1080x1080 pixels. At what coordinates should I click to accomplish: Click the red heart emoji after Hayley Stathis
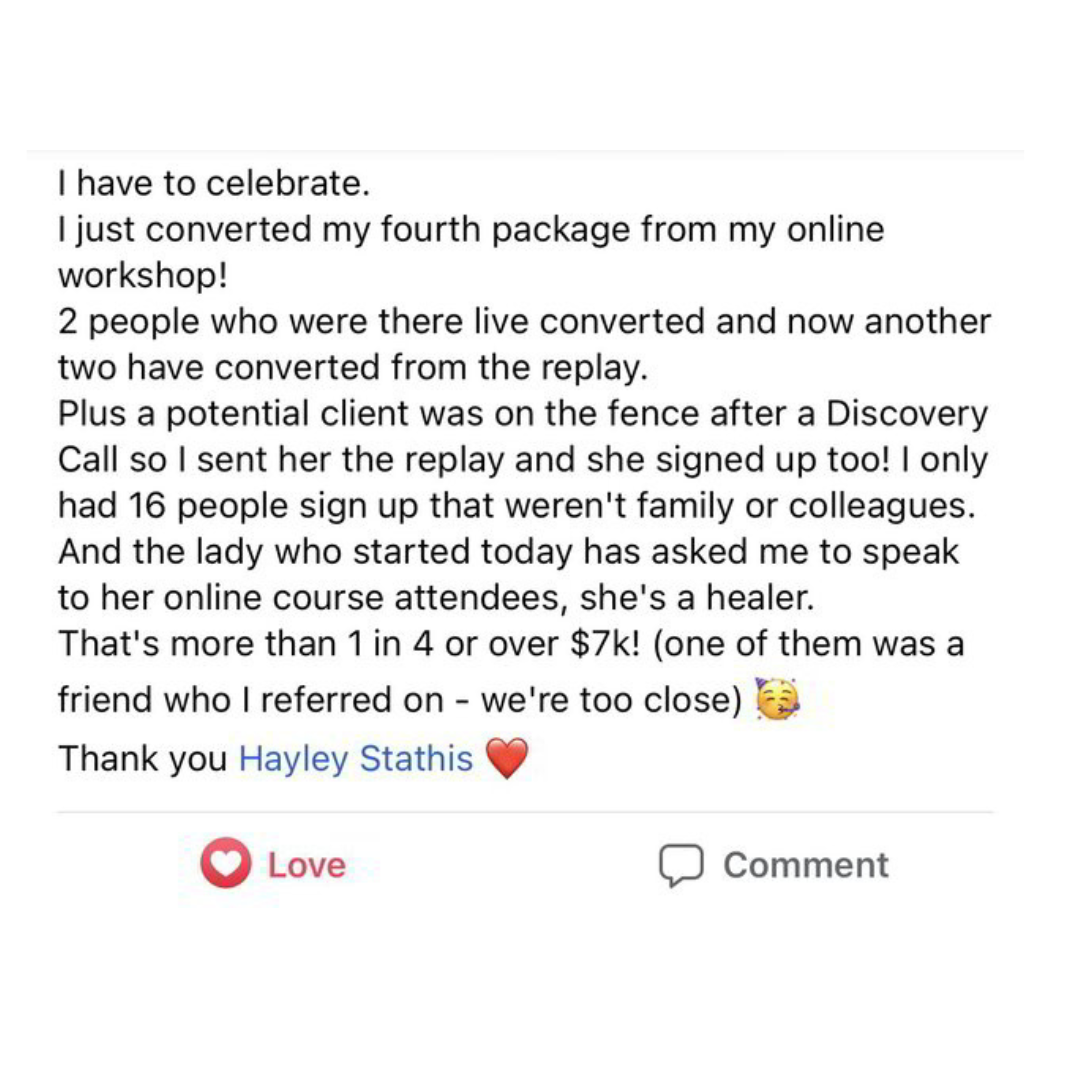[507, 758]
